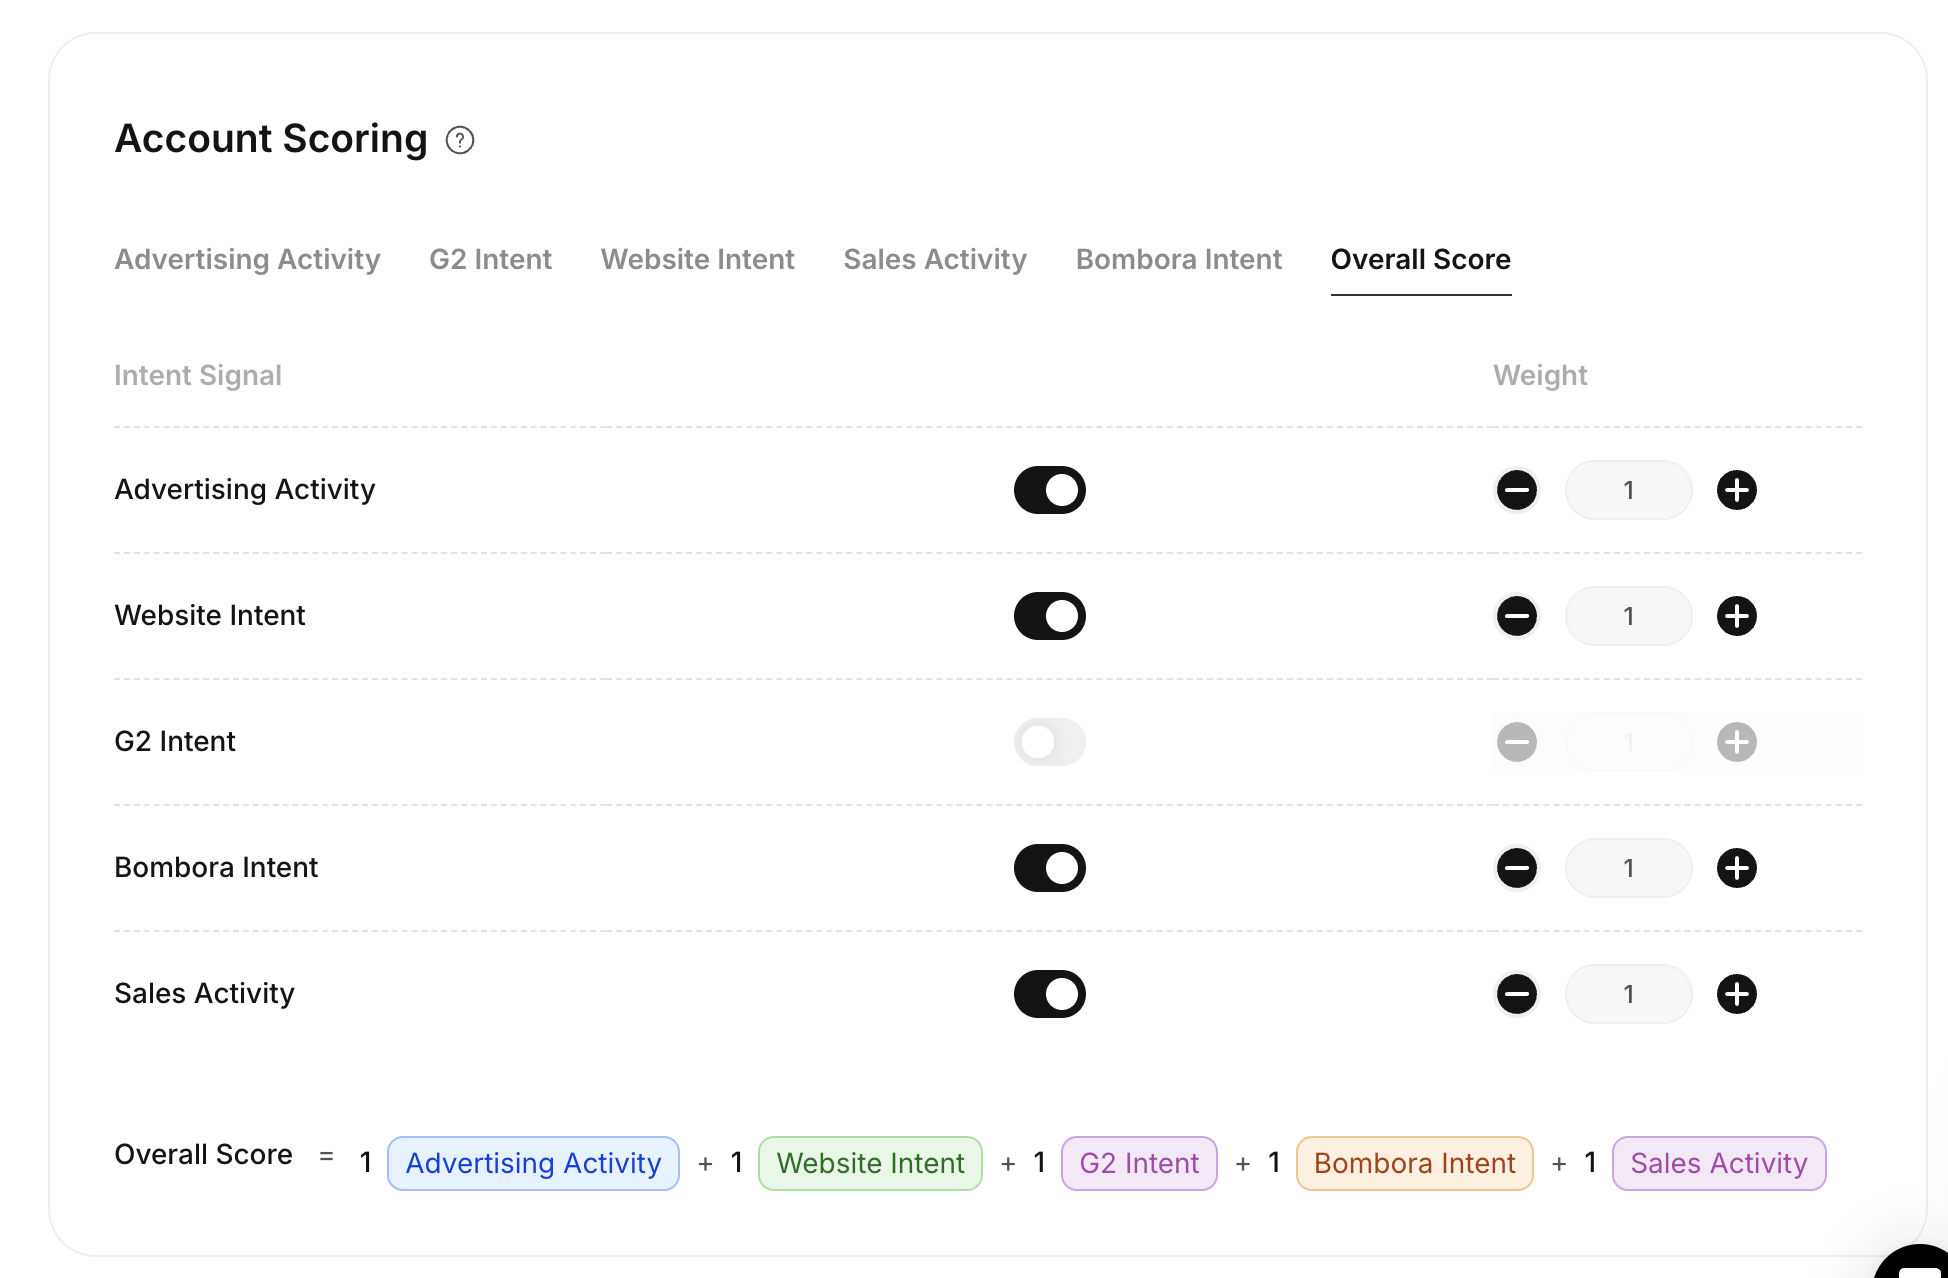Open the Advertising Activity tab
Image resolution: width=1948 pixels, height=1278 pixels.
[x=247, y=260]
